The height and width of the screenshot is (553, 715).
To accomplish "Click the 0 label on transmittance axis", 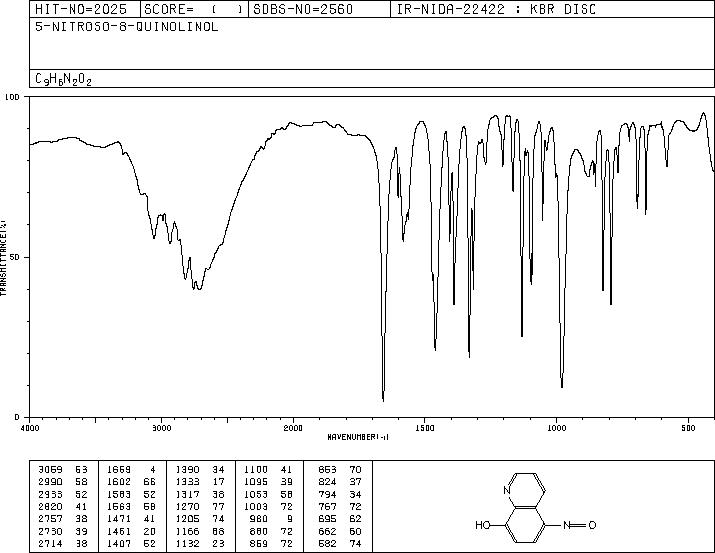I will 17,417.
